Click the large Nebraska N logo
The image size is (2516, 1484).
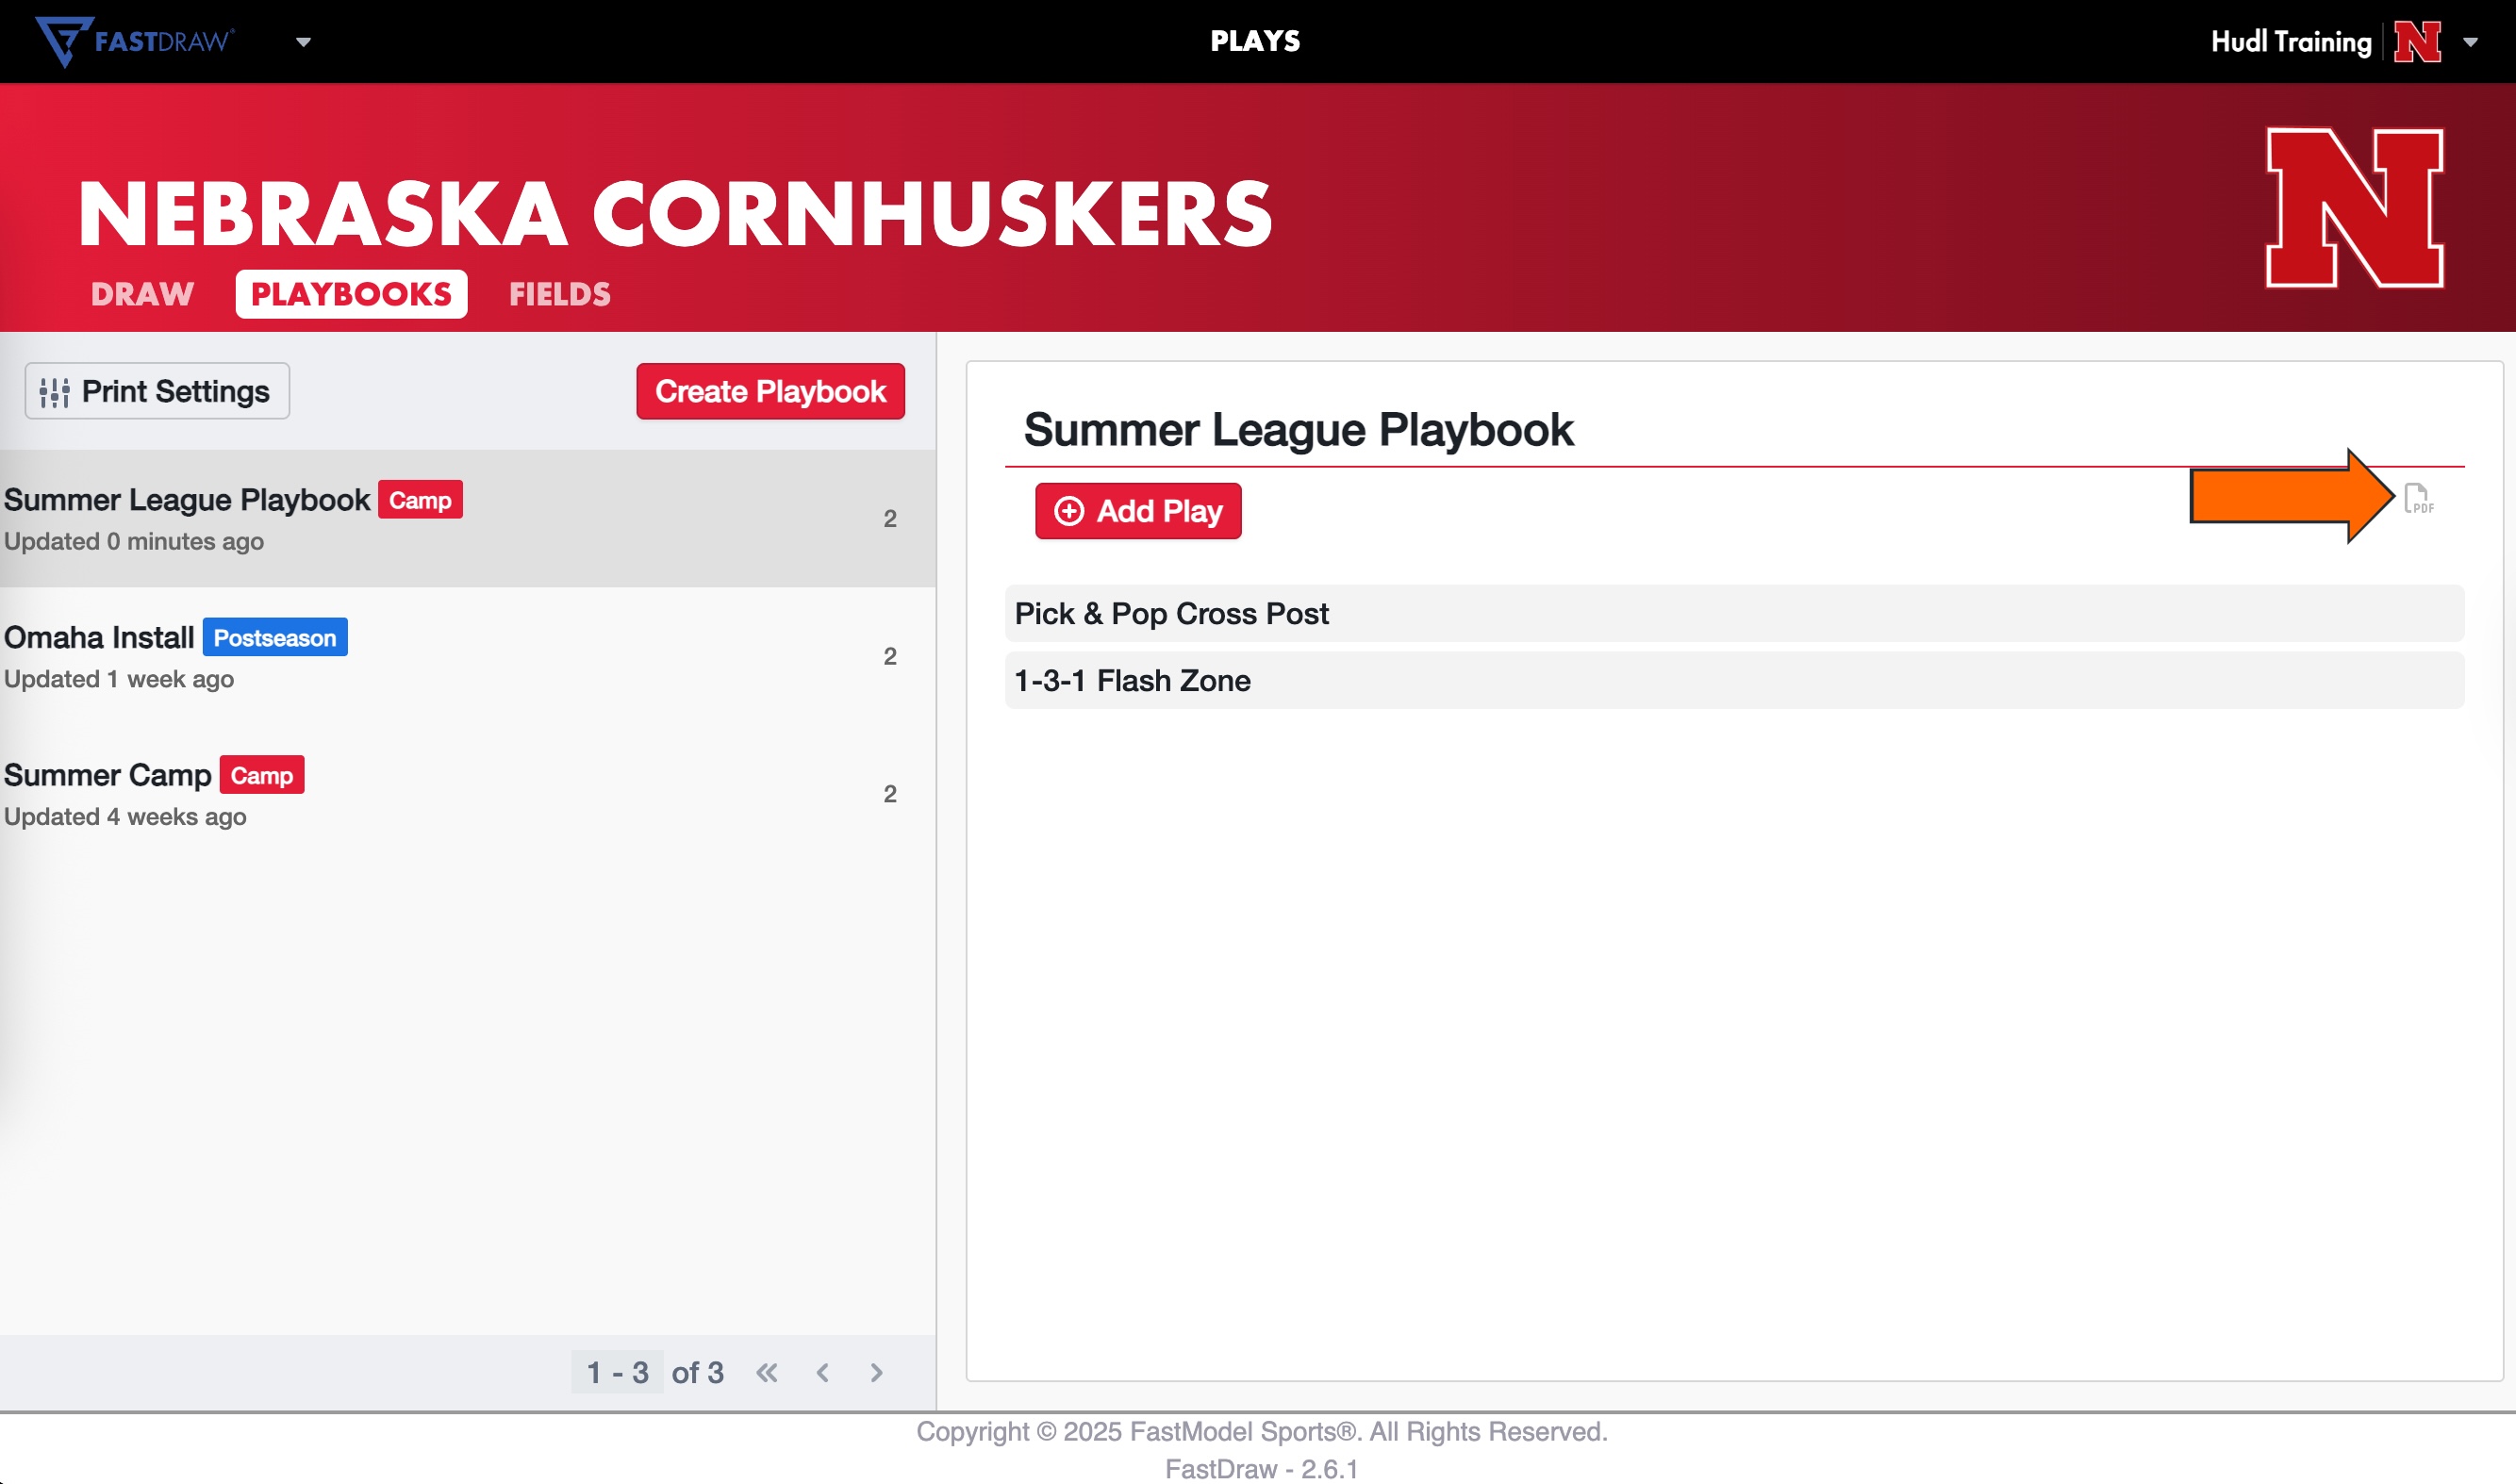2354,208
